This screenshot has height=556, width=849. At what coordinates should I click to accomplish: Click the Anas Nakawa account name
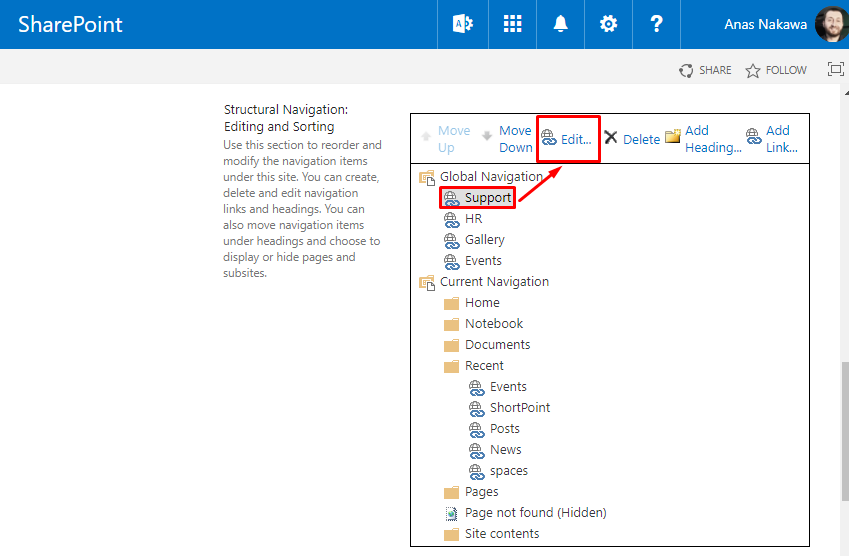765,24
